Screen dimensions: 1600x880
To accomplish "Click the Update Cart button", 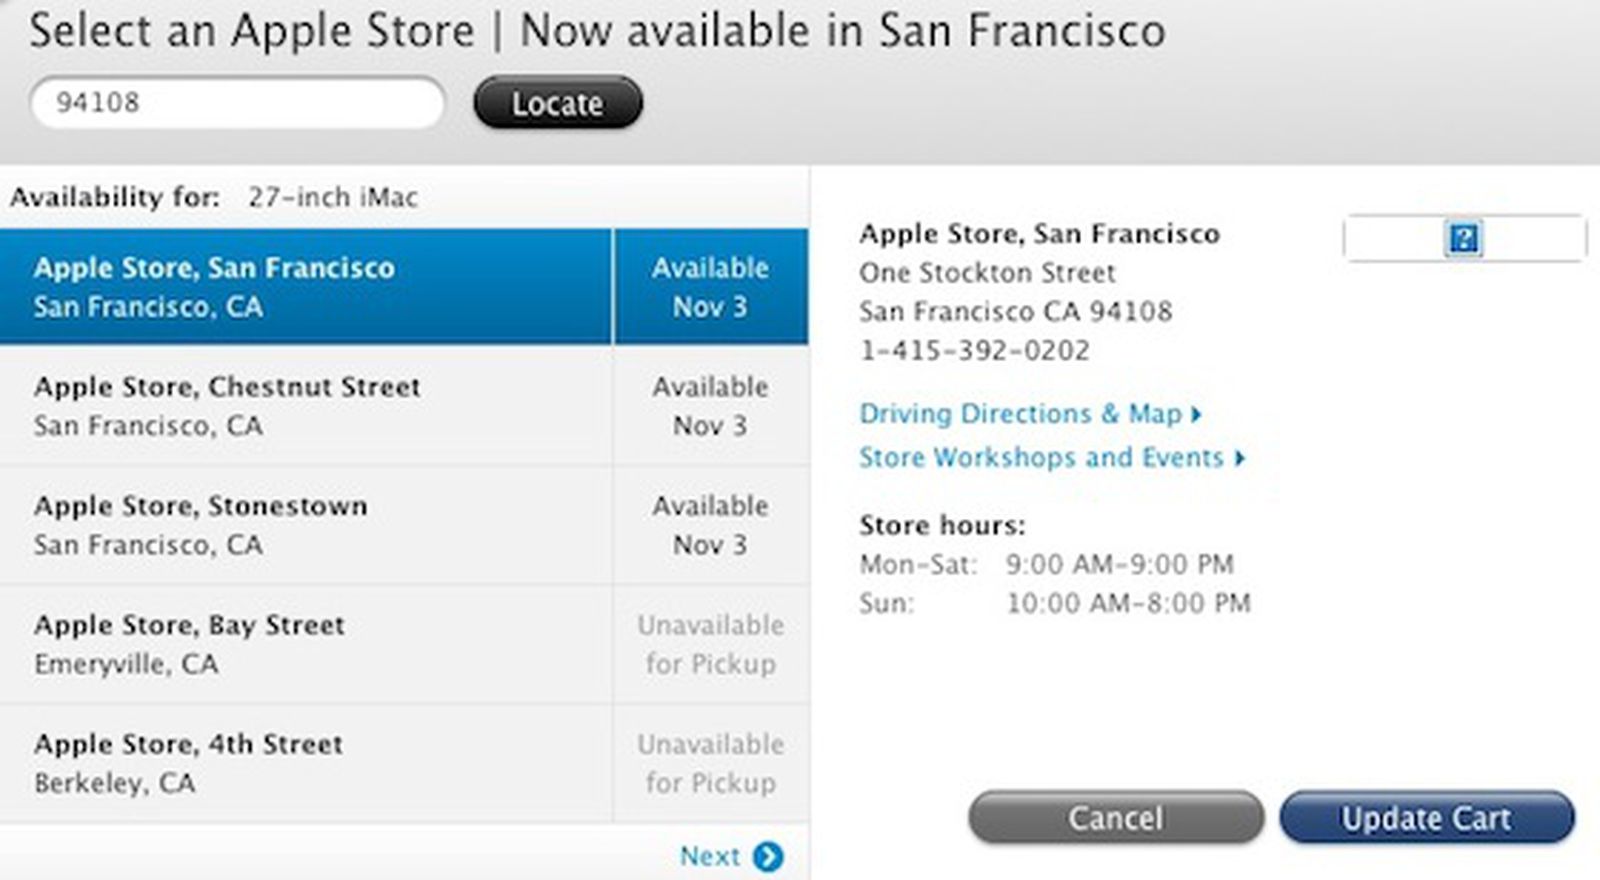I will [x=1424, y=818].
